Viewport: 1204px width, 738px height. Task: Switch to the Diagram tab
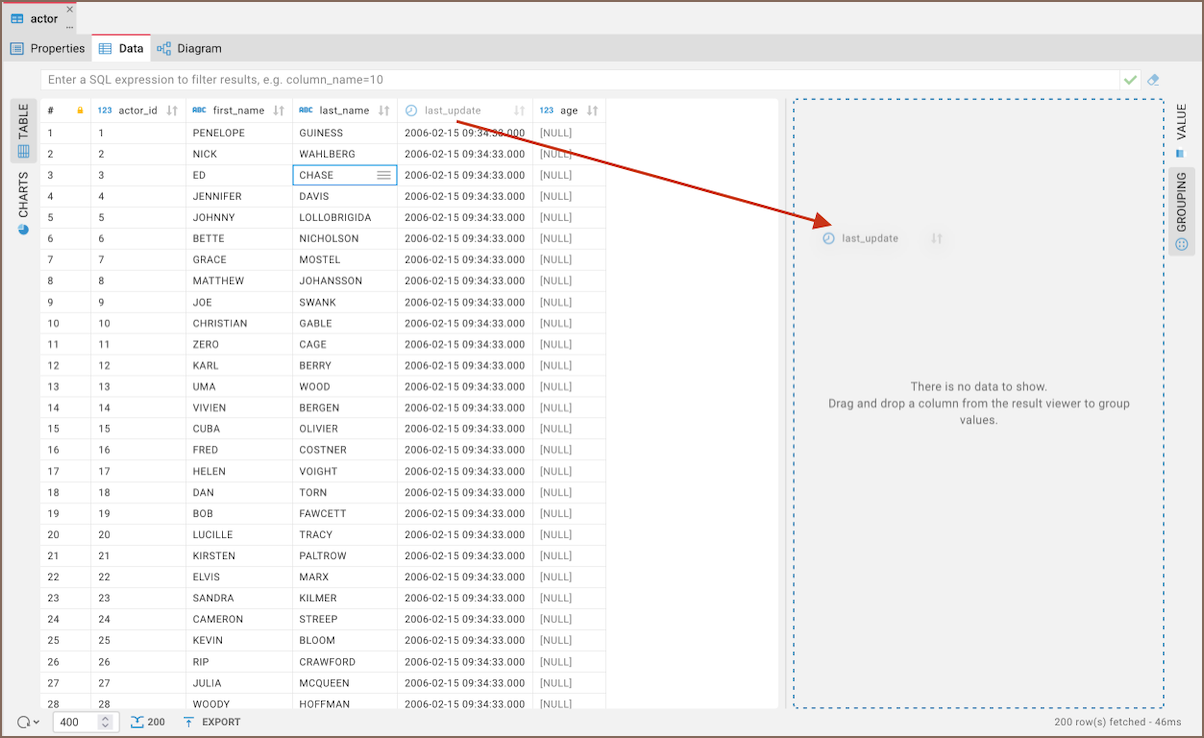click(x=189, y=48)
